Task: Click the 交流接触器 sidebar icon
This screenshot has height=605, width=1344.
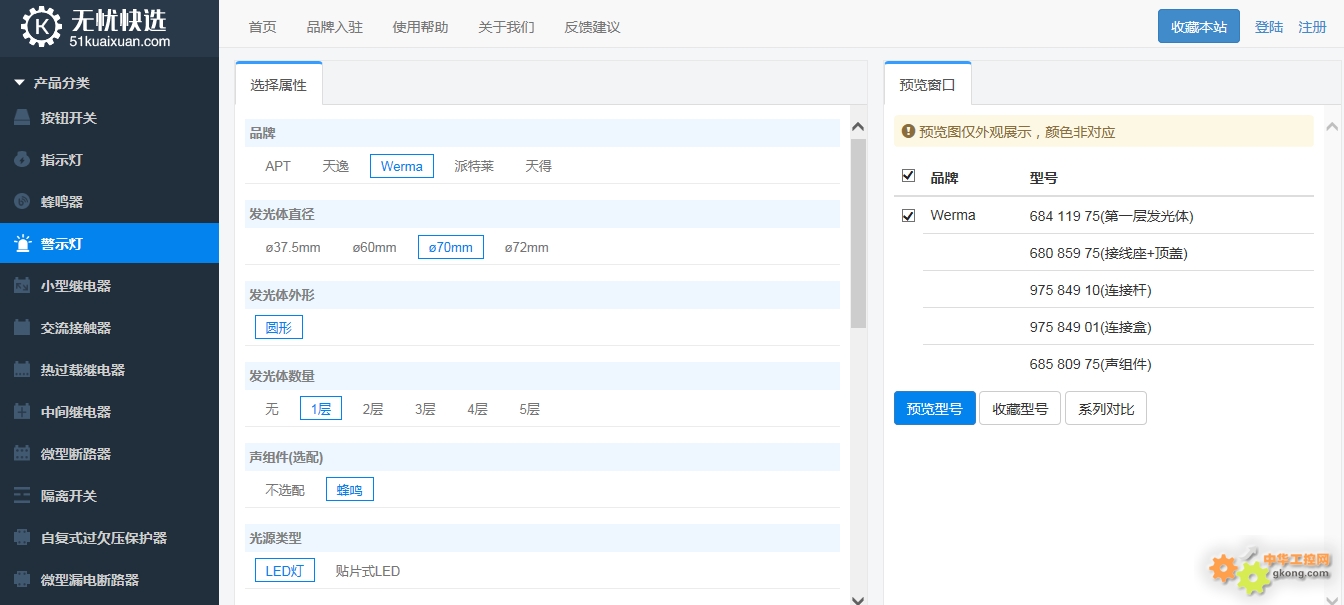Action: click(22, 328)
